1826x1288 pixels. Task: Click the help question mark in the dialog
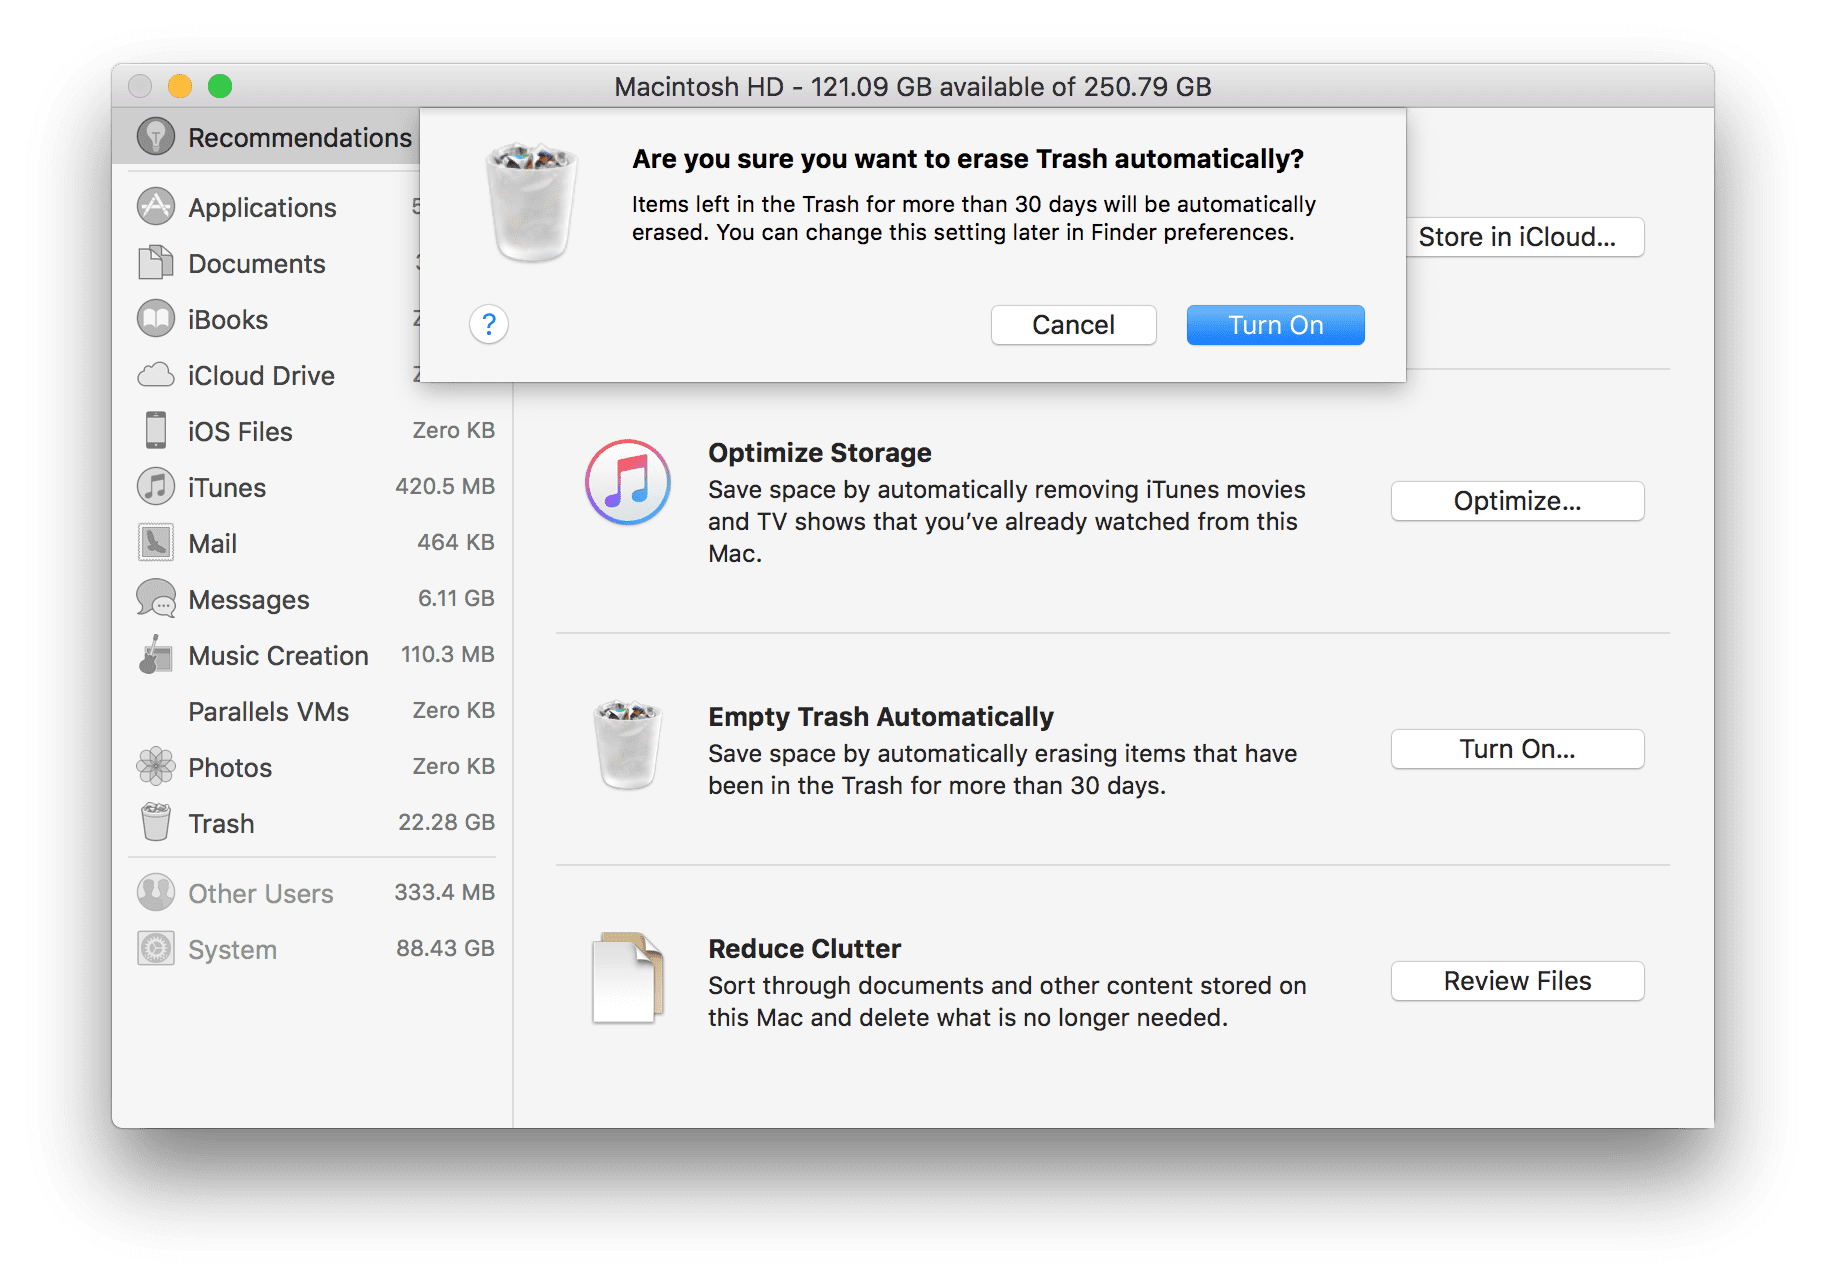[488, 325]
